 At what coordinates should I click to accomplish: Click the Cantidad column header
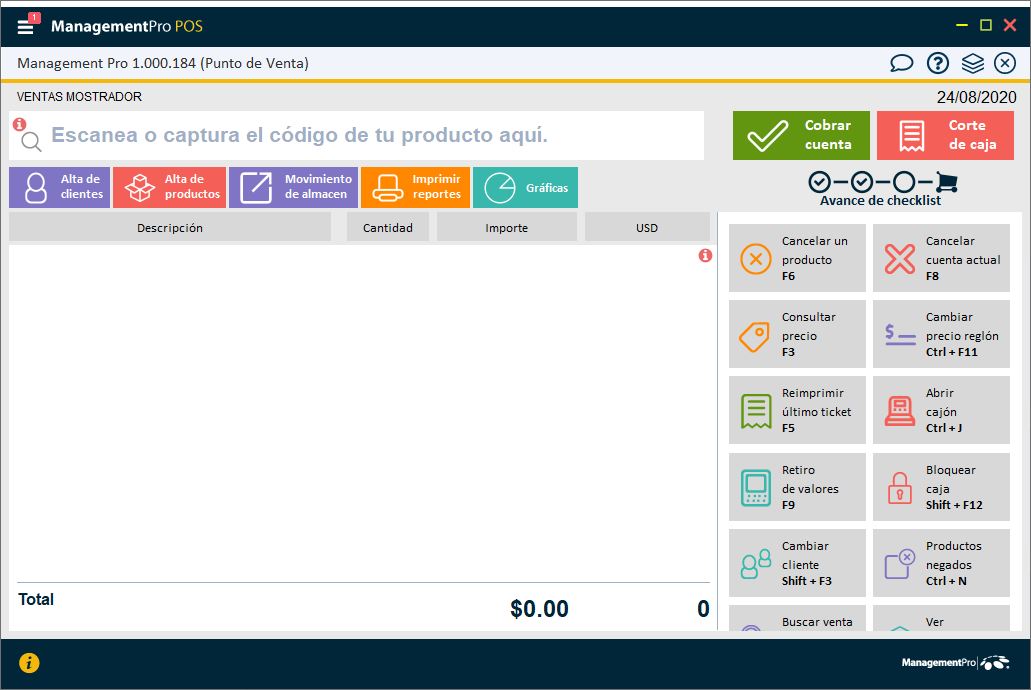click(388, 228)
